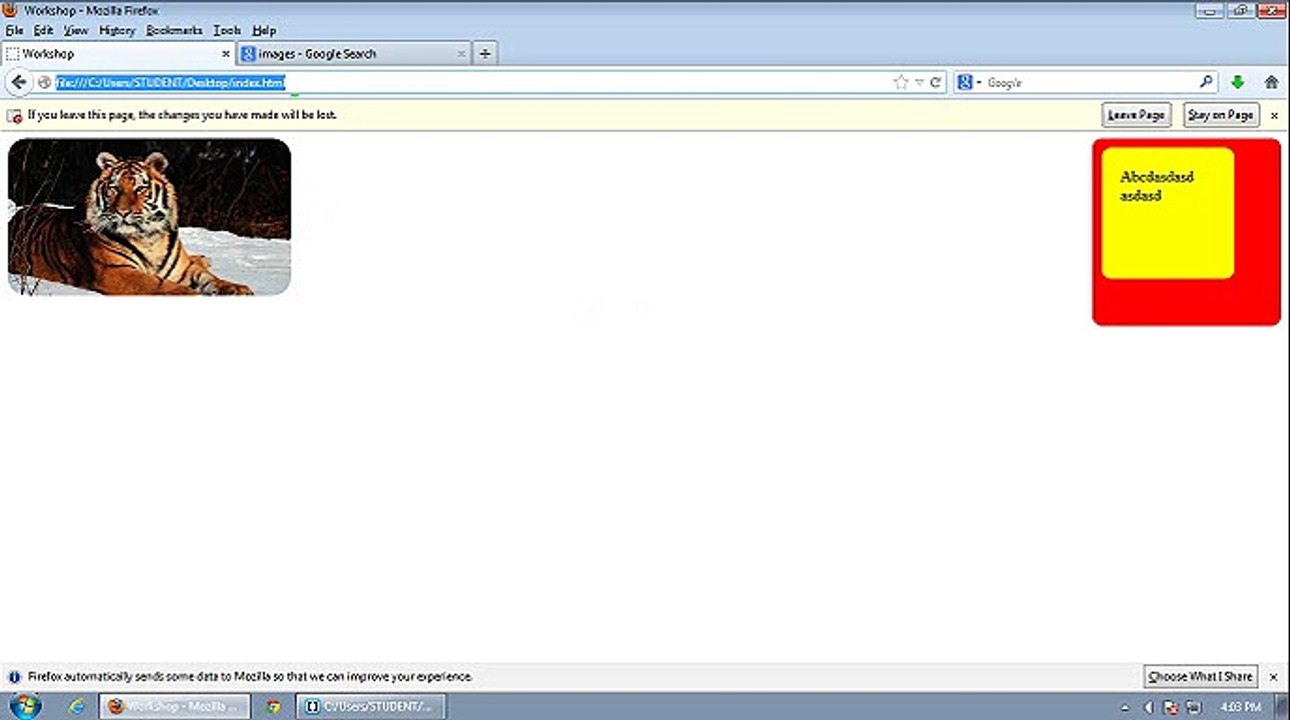Open the Bookmarks menu
This screenshot has width=1290, height=720.
coord(174,30)
